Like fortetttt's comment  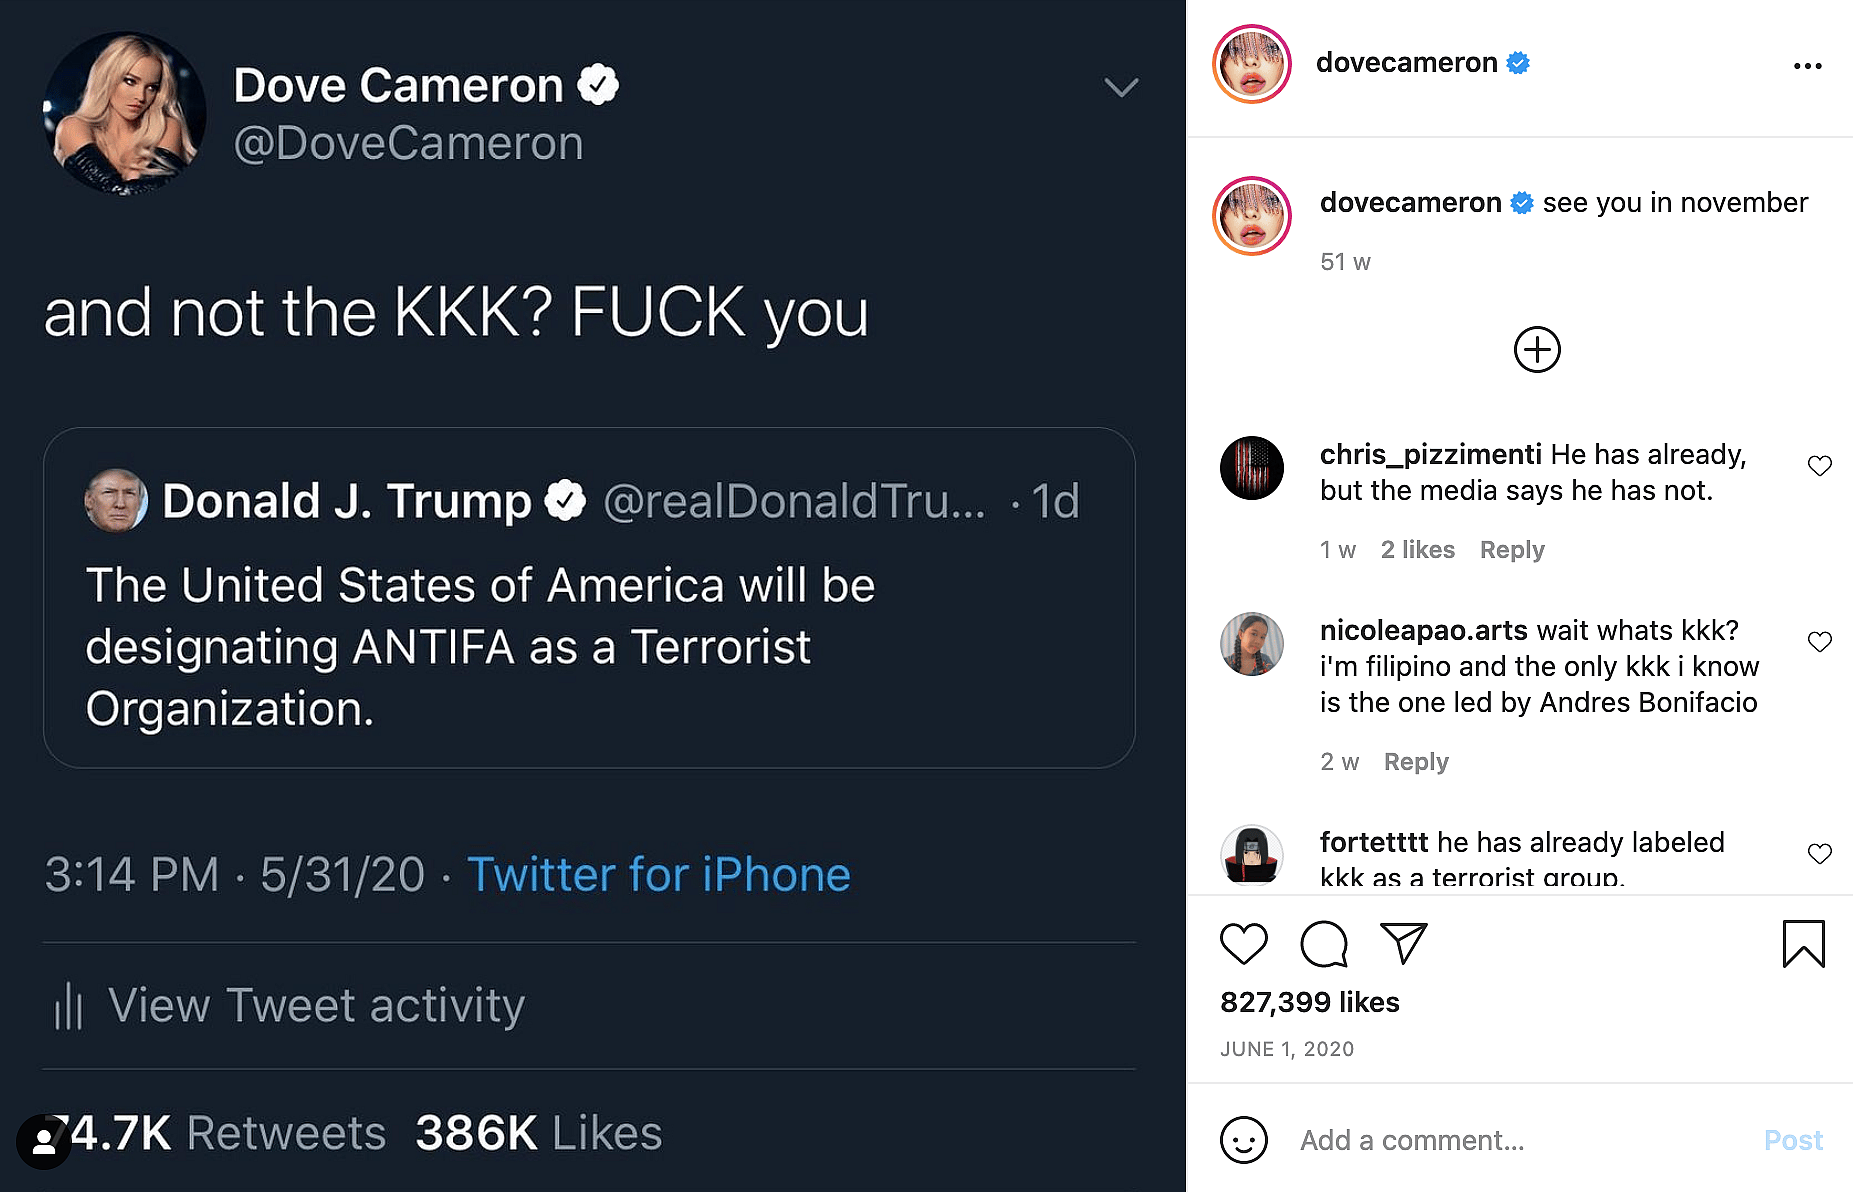tap(1819, 853)
